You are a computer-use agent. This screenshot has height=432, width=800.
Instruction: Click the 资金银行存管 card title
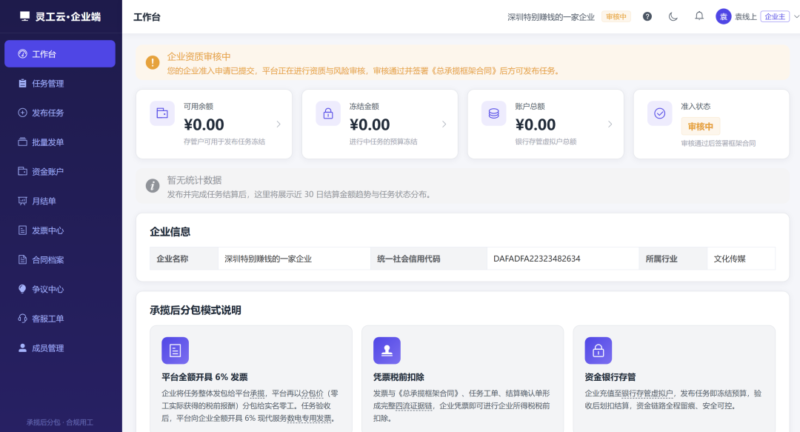tap(610, 377)
